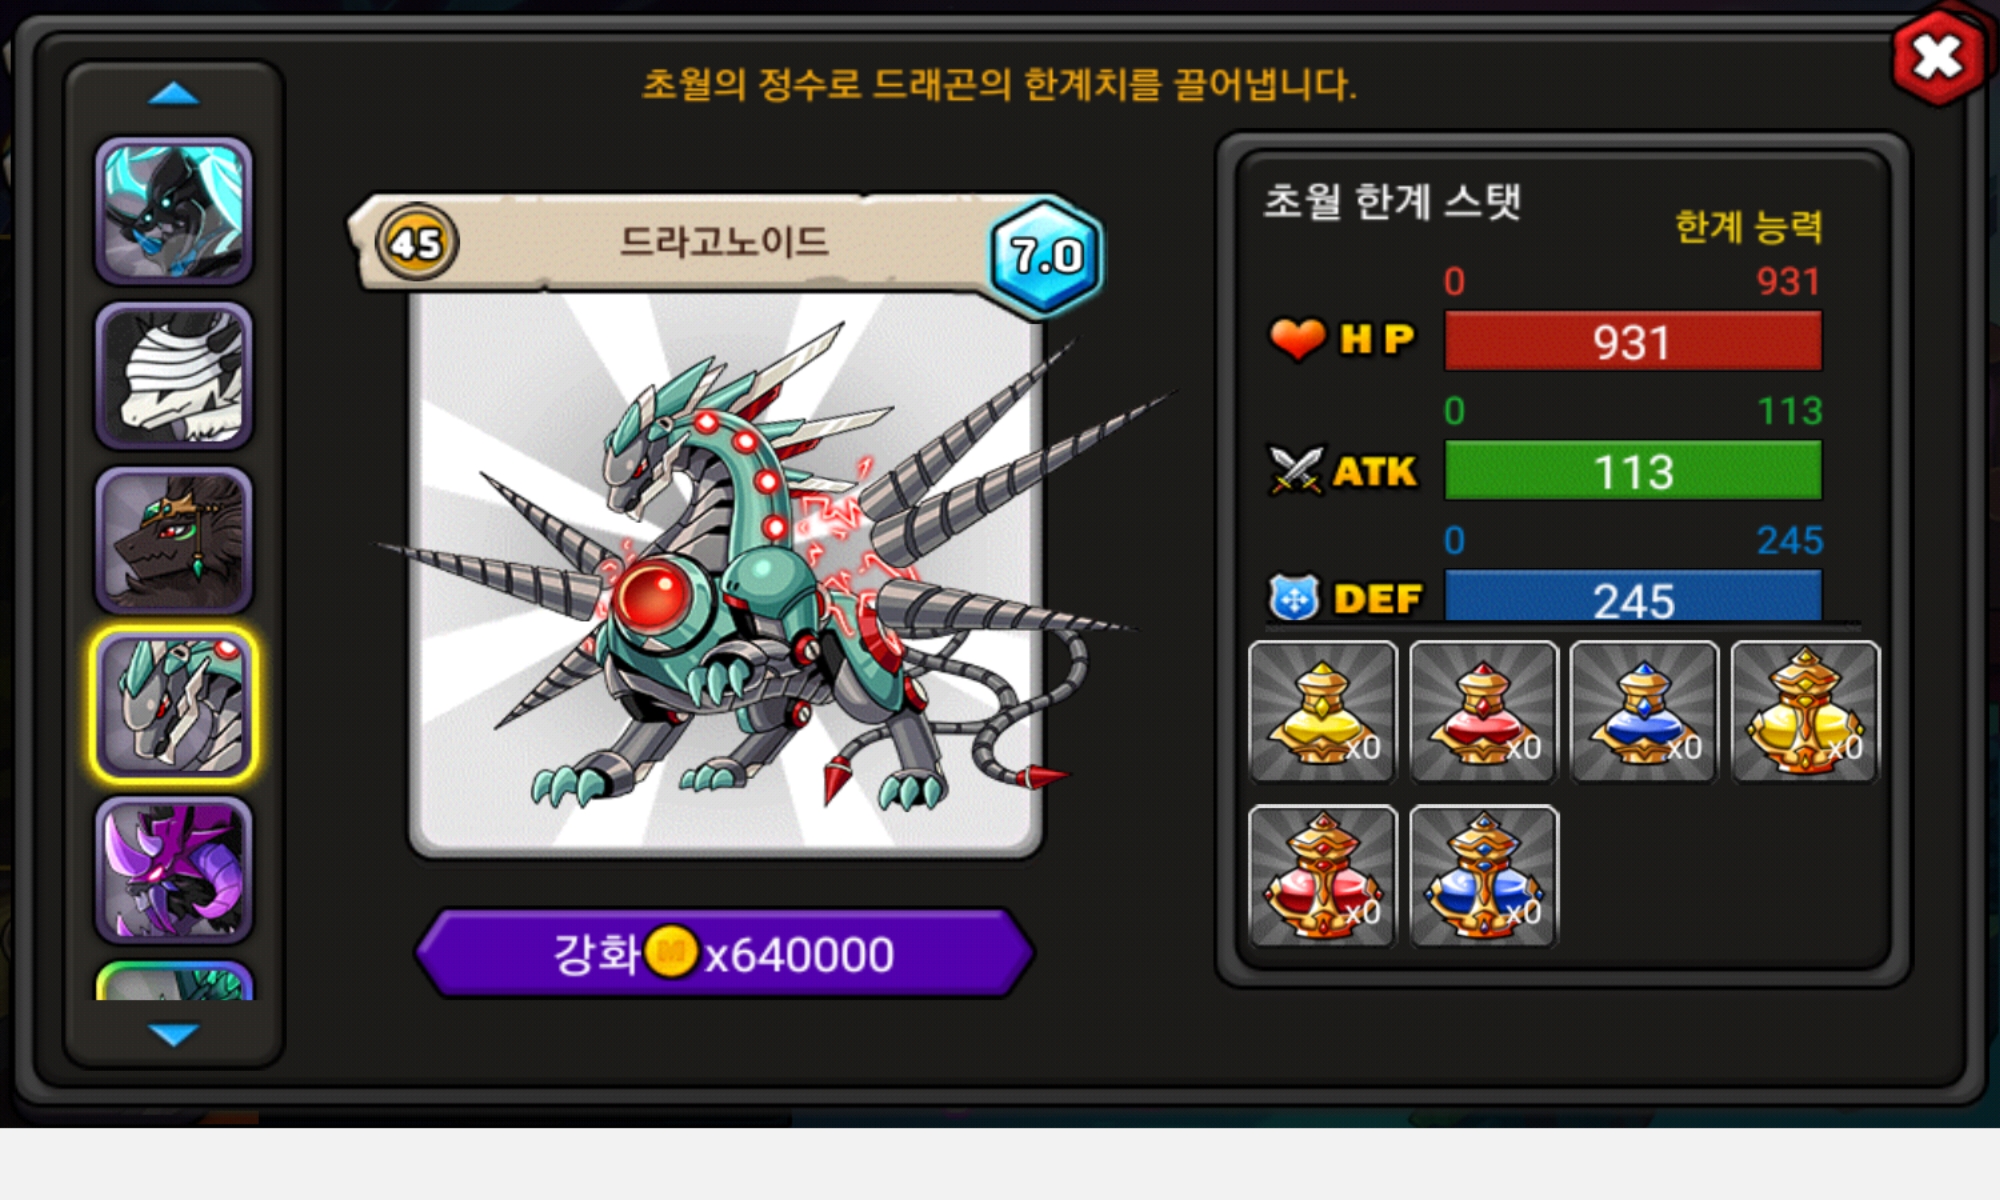This screenshot has width=2000, height=1200.
Task: Select the large yellow essence potion
Action: click(1806, 712)
